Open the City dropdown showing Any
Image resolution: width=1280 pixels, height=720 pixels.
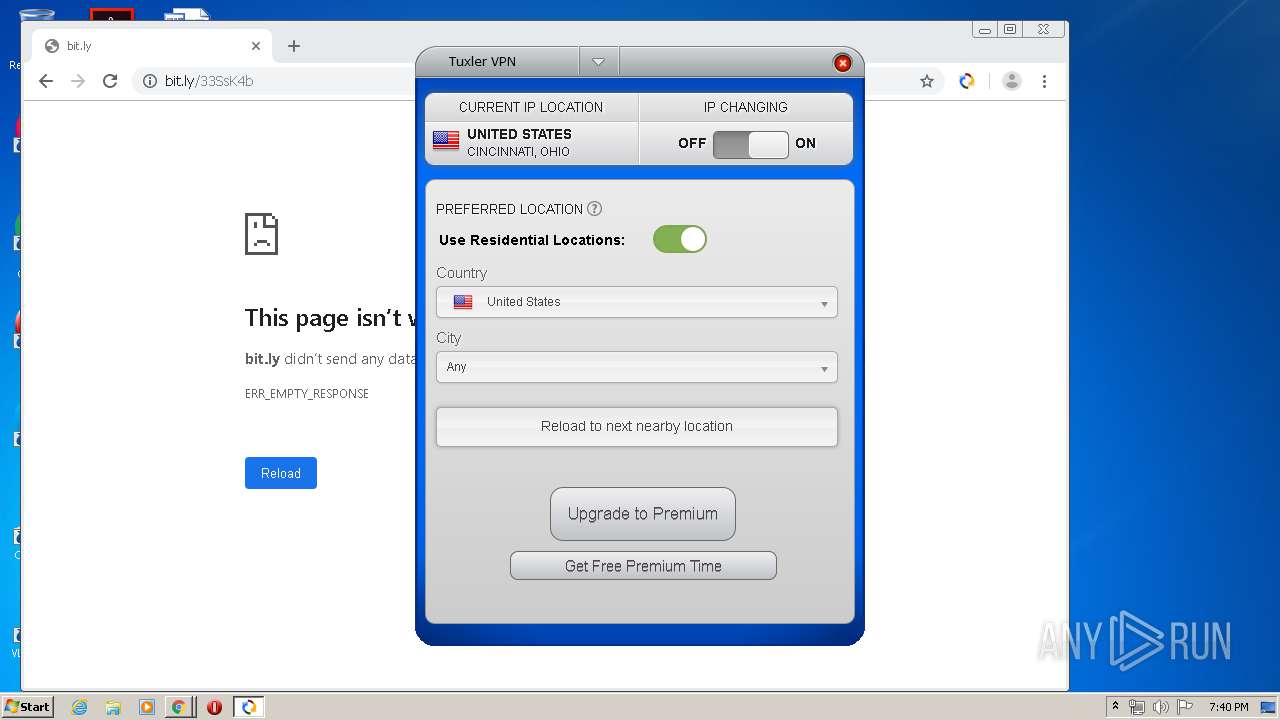[x=637, y=367]
